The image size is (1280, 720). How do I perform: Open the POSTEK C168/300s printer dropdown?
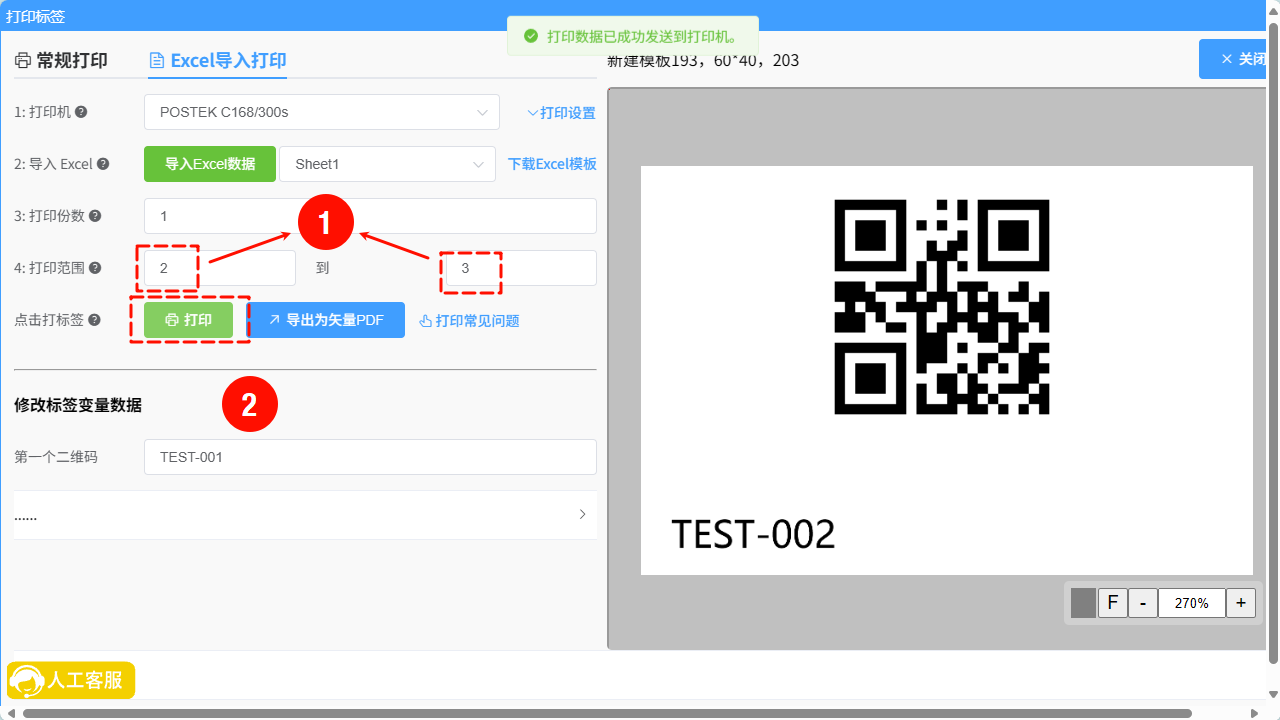pos(322,112)
